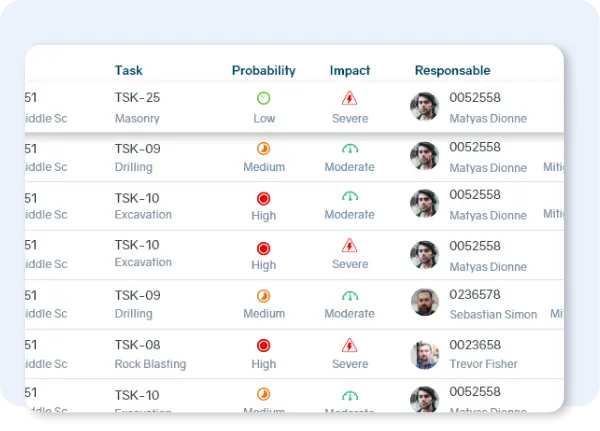Click the Medium probability icon for TSK-09 Drilling
The width and height of the screenshot is (600, 431).
(x=264, y=148)
